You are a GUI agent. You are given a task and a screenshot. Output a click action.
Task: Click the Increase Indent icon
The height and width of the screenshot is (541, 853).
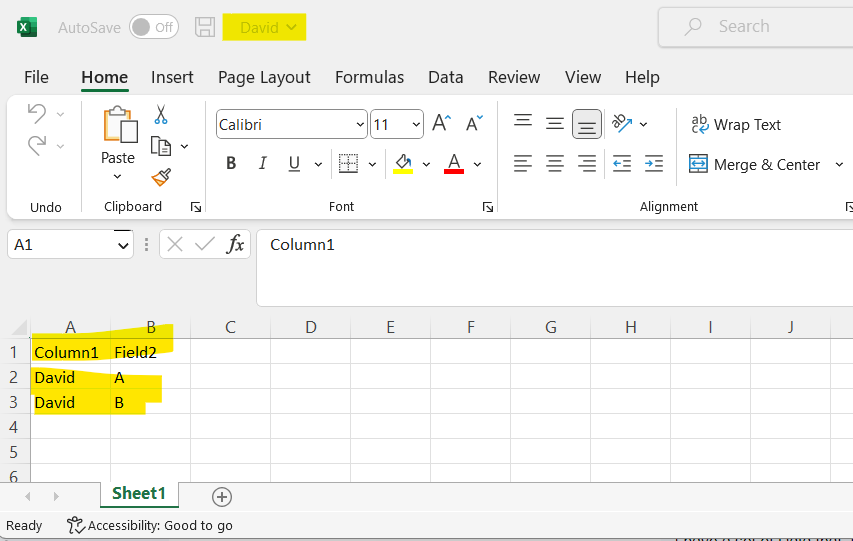pyautogui.click(x=654, y=163)
